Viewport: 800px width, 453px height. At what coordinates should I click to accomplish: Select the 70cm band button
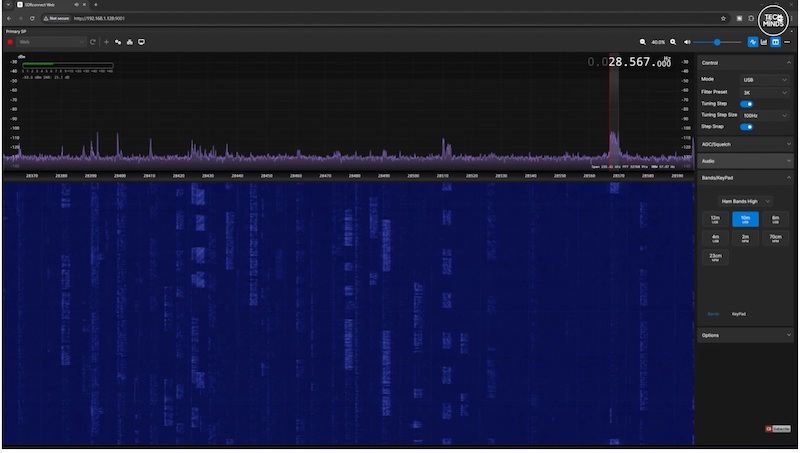(775, 238)
